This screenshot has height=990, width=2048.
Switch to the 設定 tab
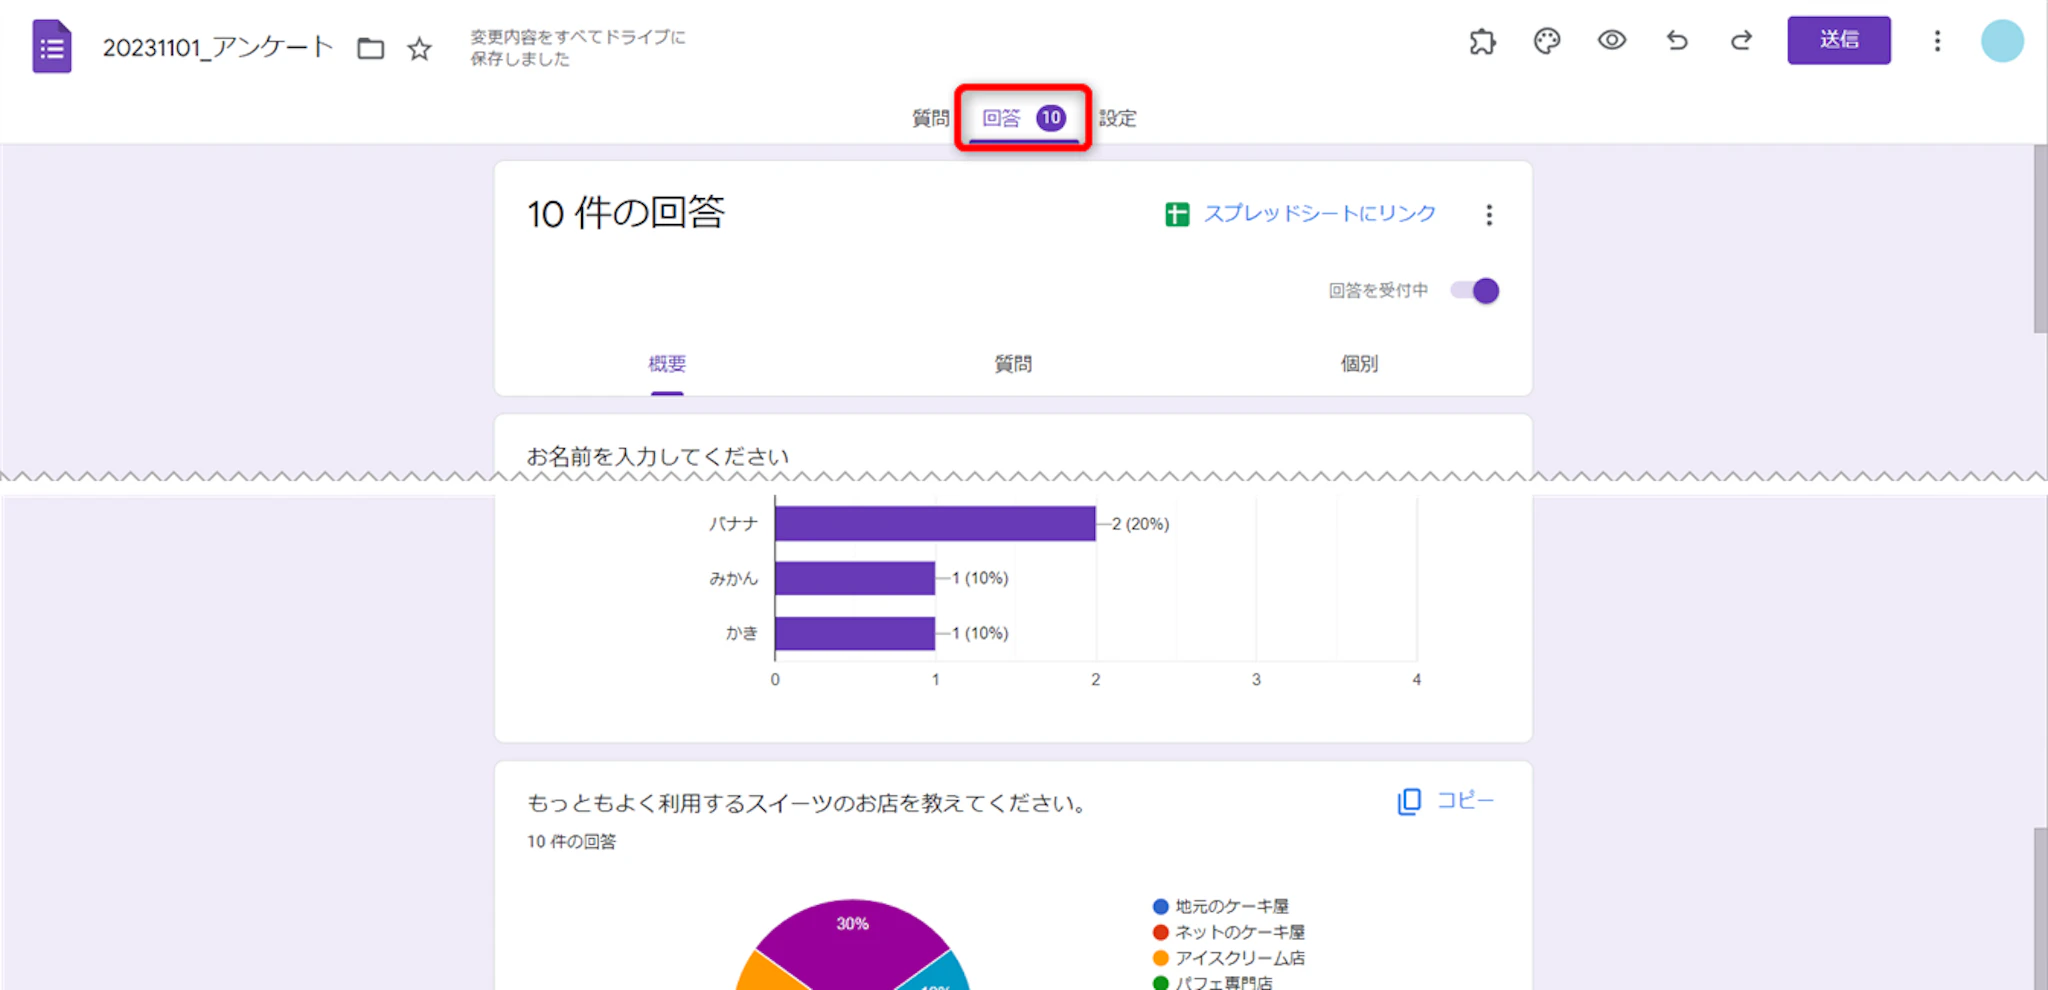tap(1118, 118)
